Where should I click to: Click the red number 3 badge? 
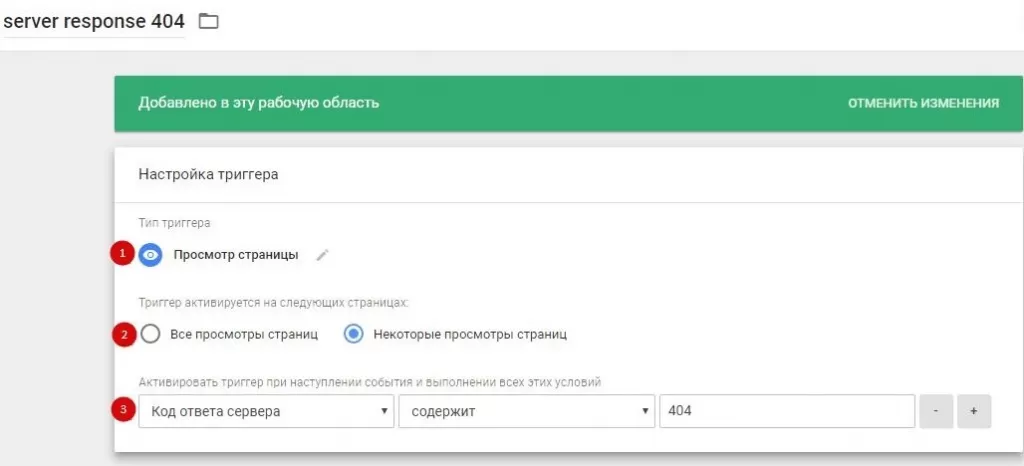pyautogui.click(x=123, y=410)
